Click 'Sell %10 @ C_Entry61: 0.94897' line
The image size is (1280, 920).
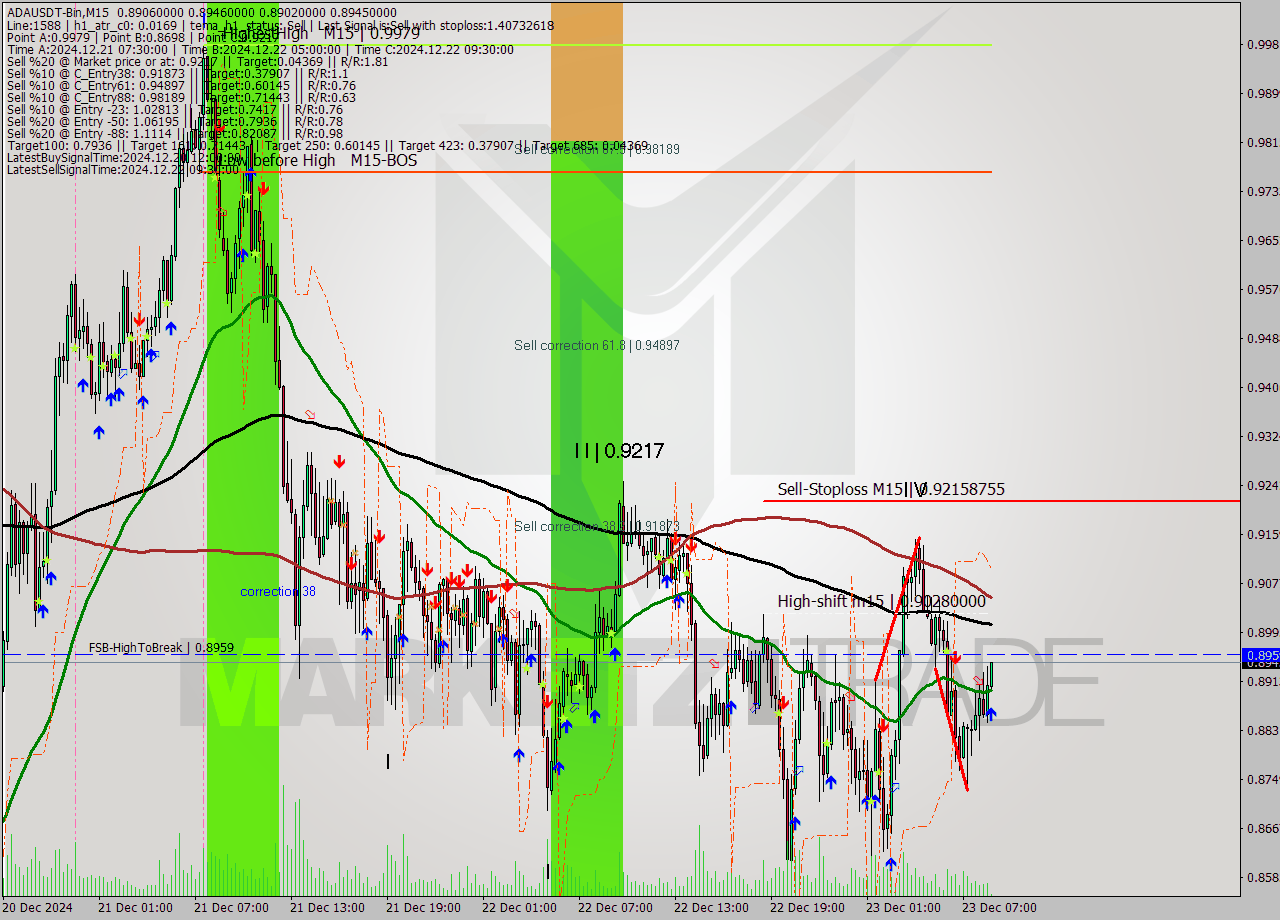coord(181,85)
